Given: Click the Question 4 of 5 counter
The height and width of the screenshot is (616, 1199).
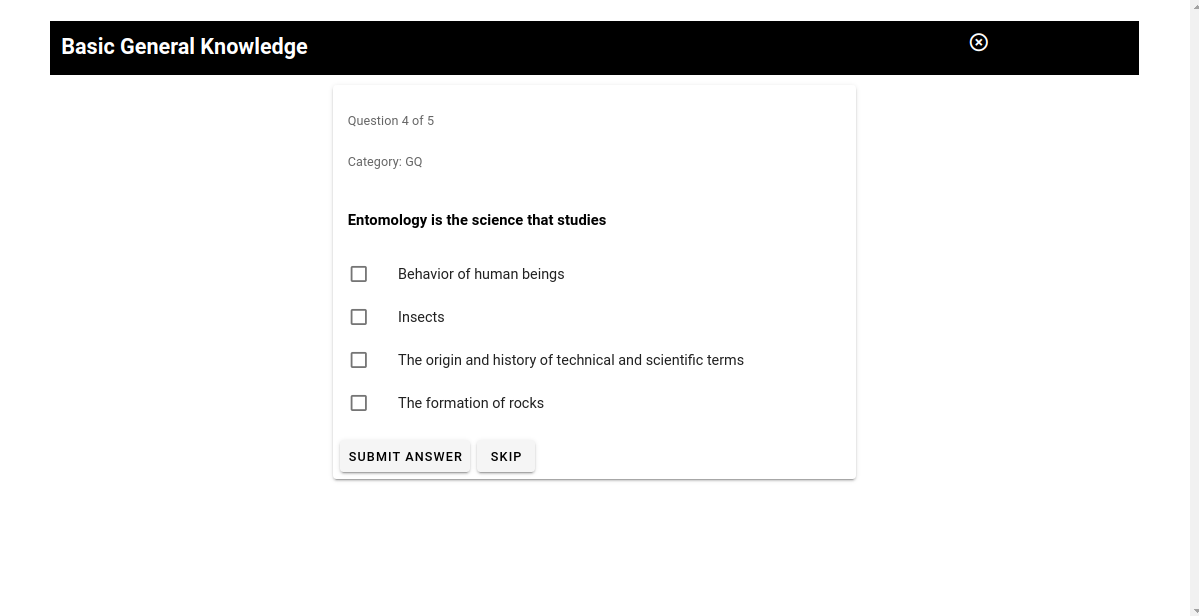Looking at the screenshot, I should coord(391,121).
